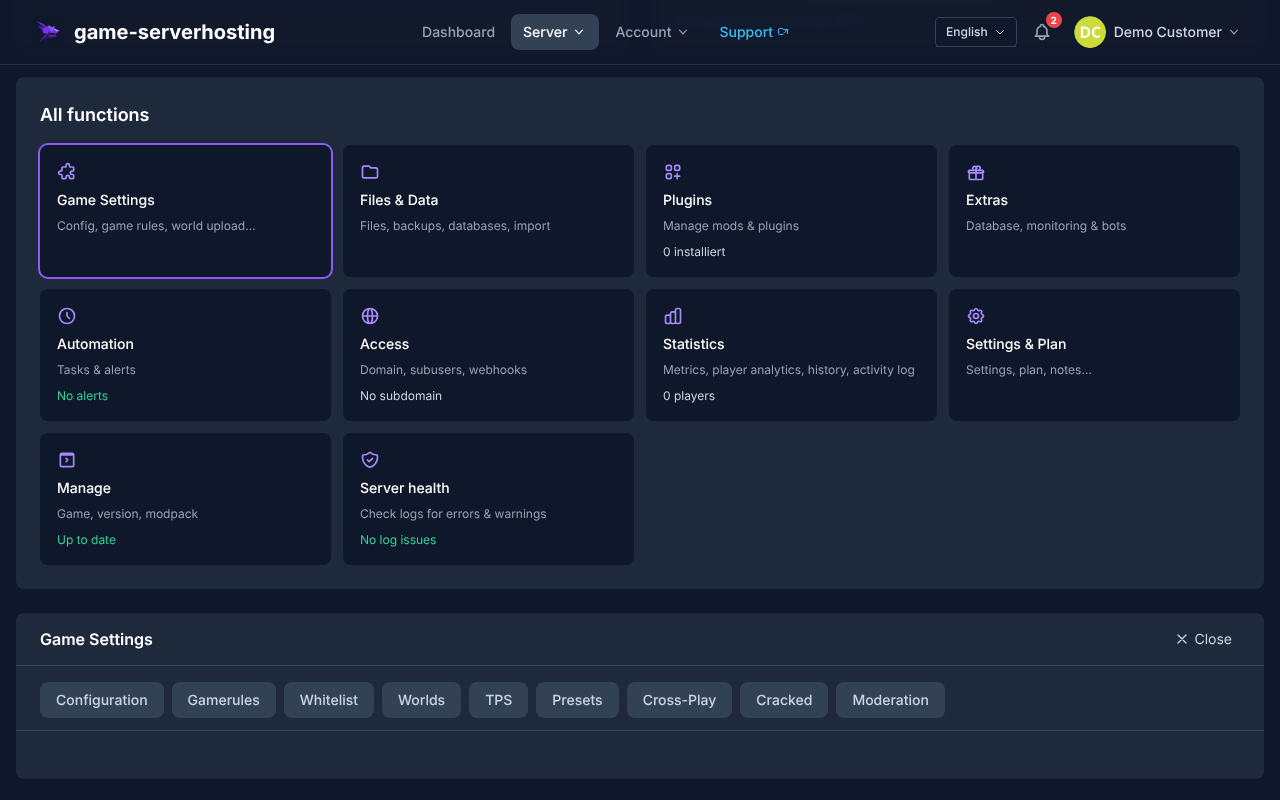Switch to the Whitelist tab
The image size is (1280, 800).
[x=329, y=700]
